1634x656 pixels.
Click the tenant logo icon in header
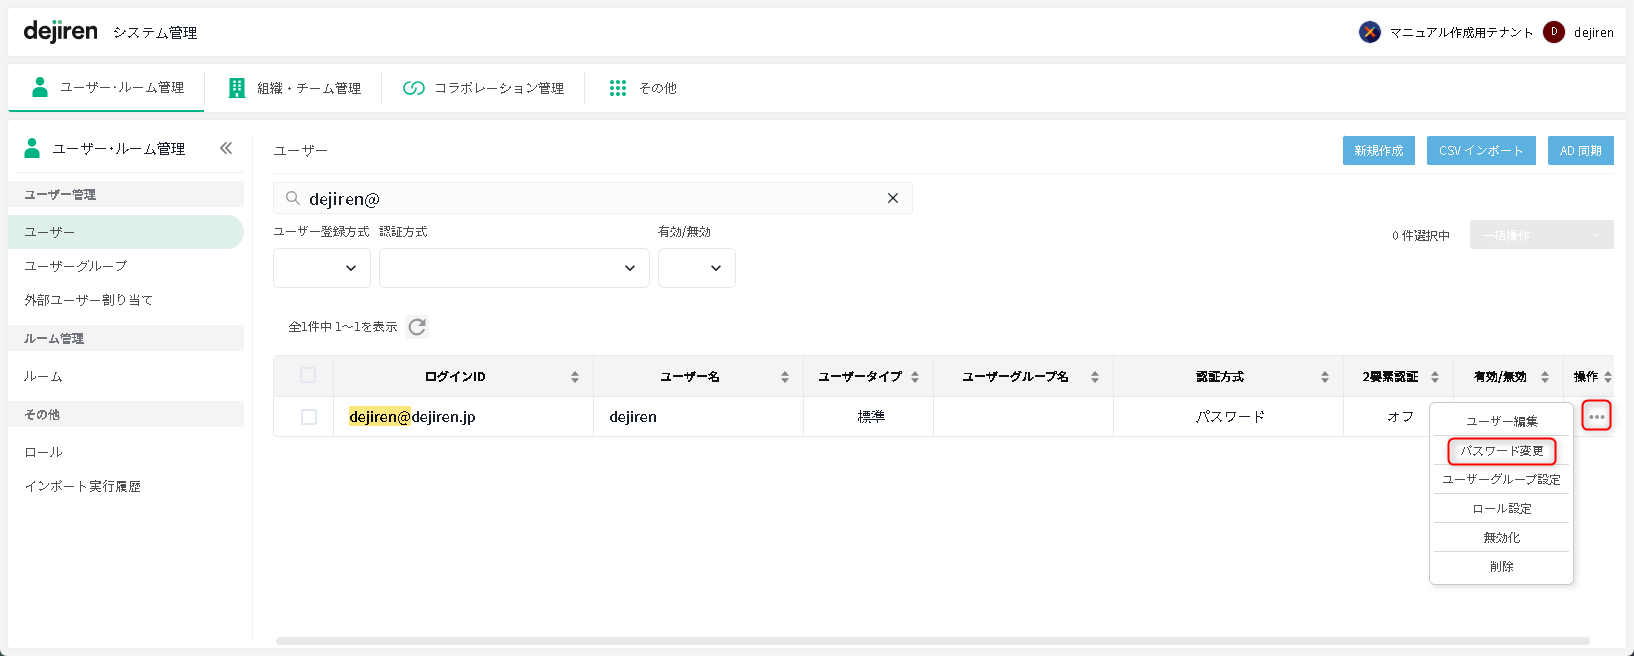pyautogui.click(x=1370, y=32)
